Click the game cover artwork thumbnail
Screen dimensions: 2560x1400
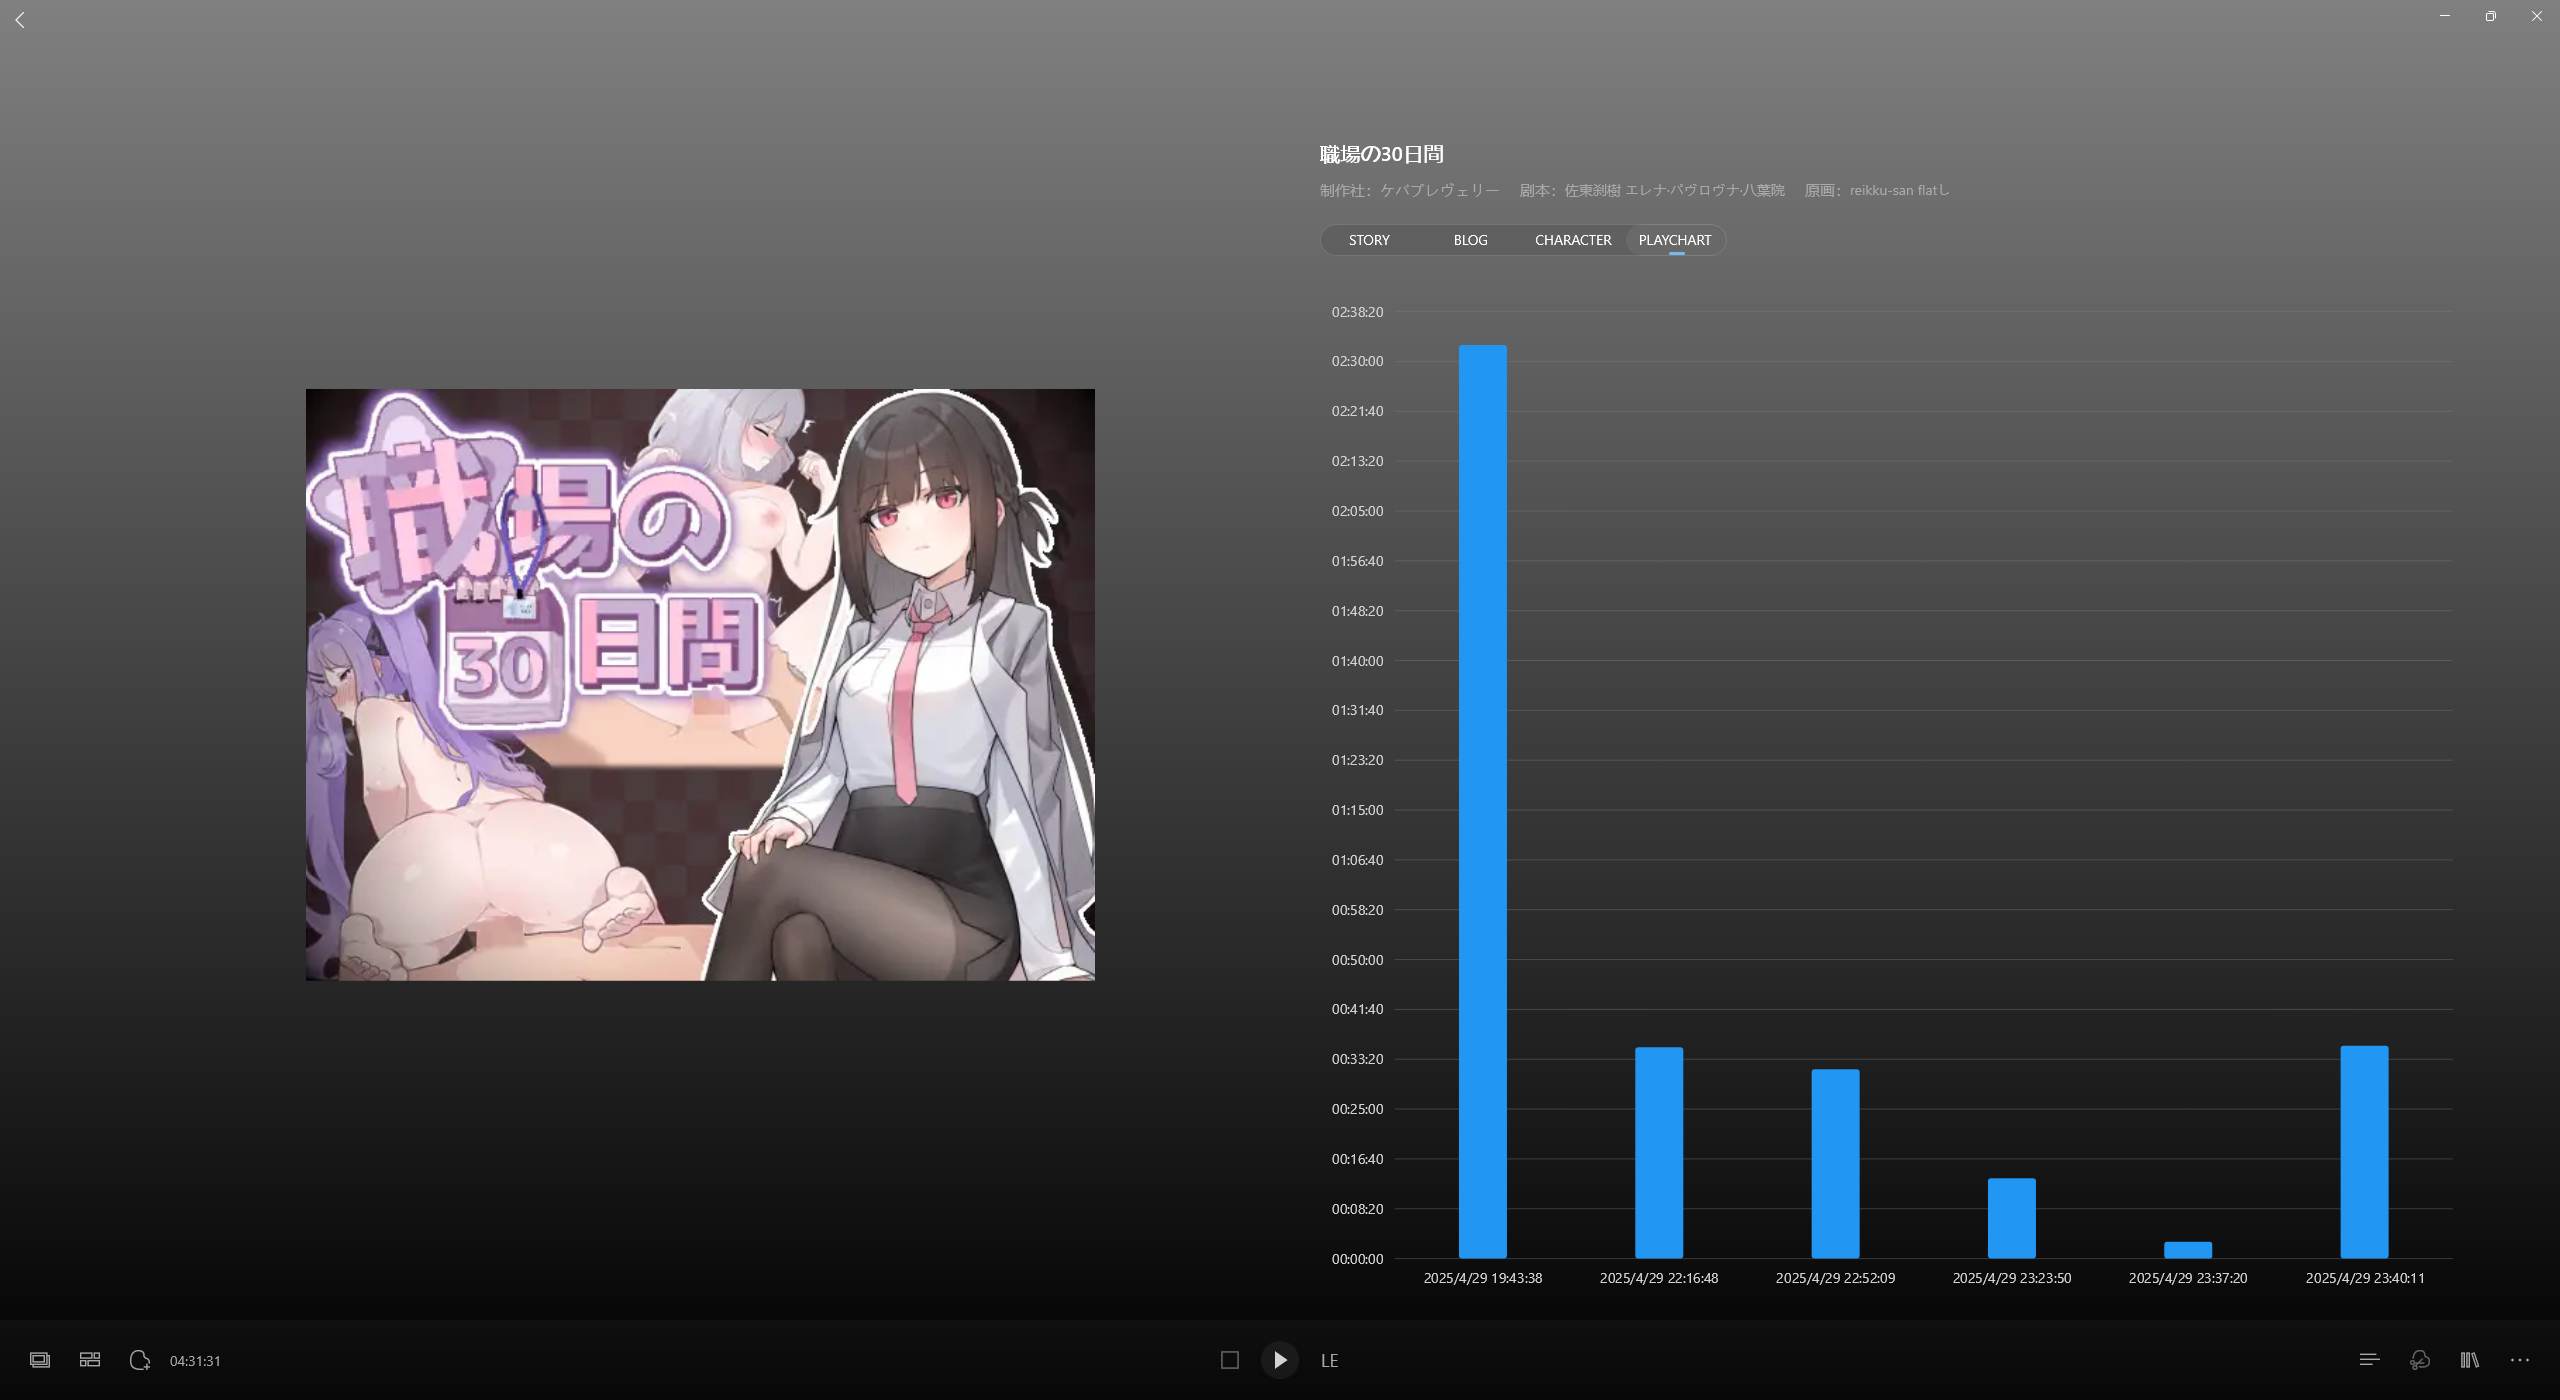[x=700, y=685]
